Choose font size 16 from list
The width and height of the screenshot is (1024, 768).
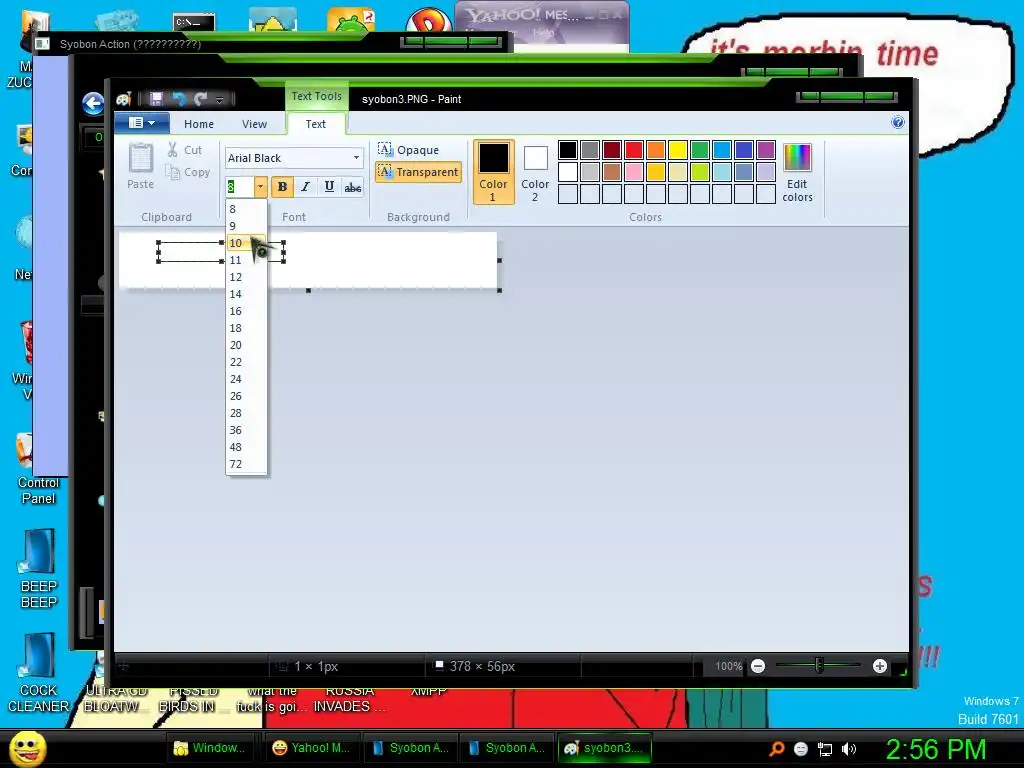[x=246, y=311]
